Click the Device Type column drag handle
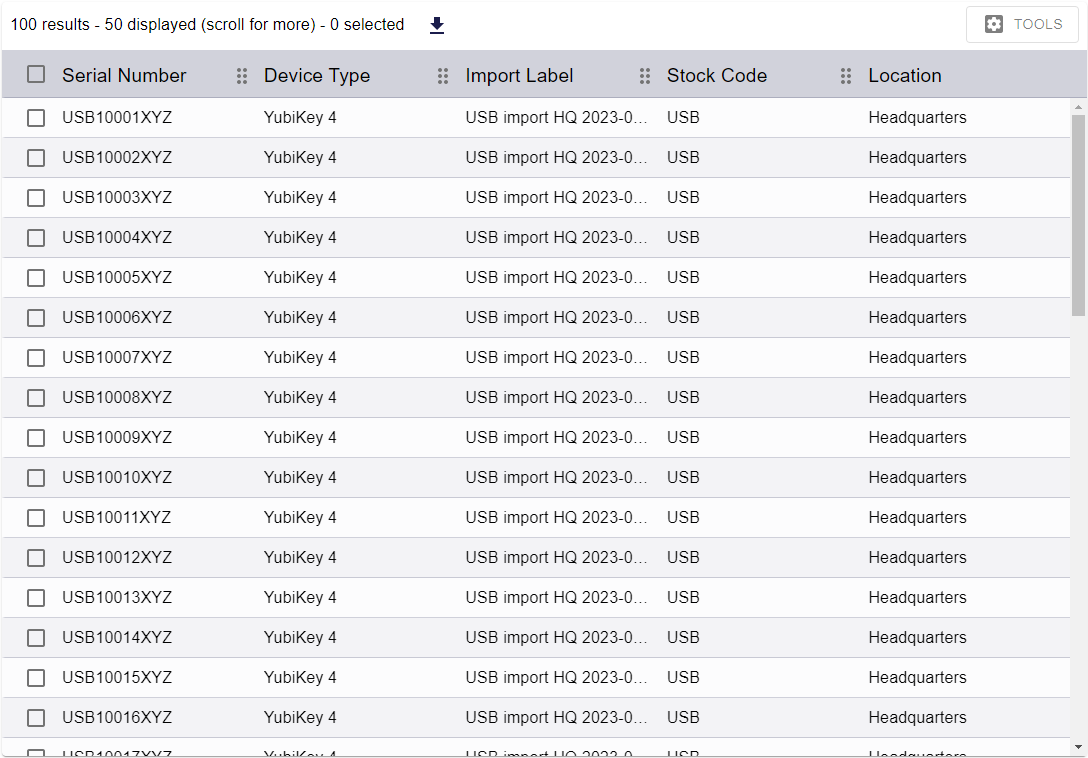The width and height of the screenshot is (1088, 758). pos(442,75)
